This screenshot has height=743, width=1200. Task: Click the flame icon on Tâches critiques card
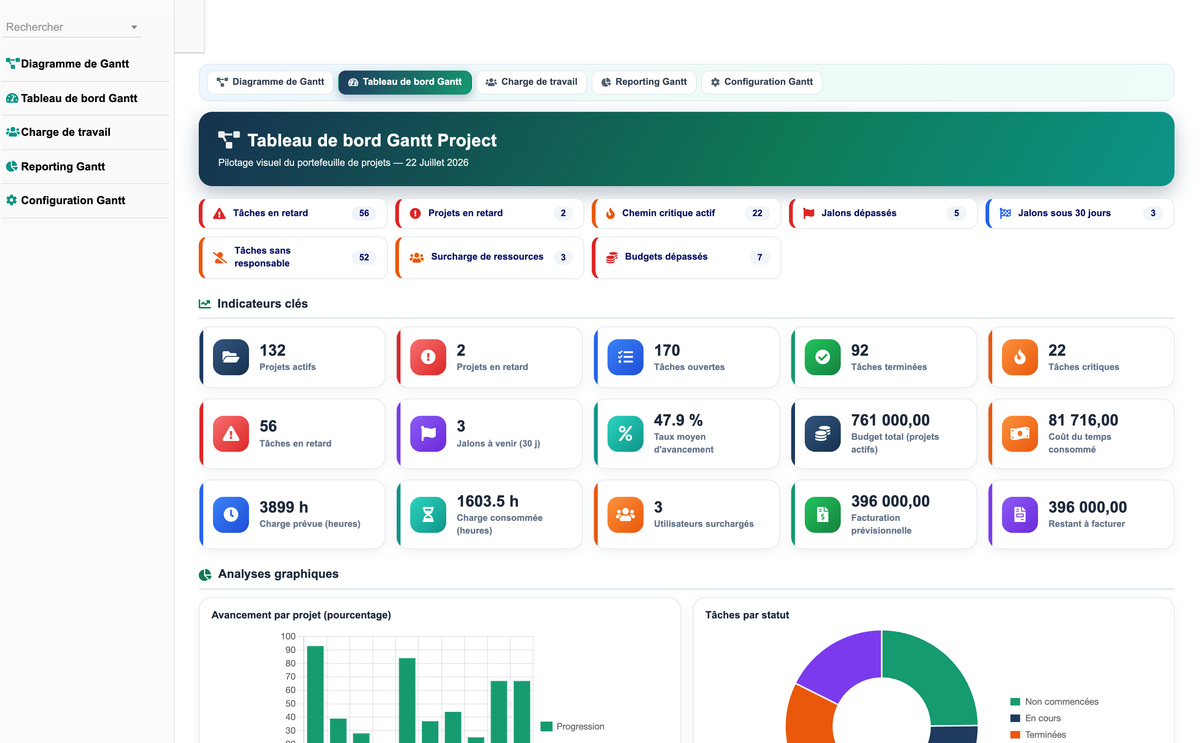(1020, 357)
